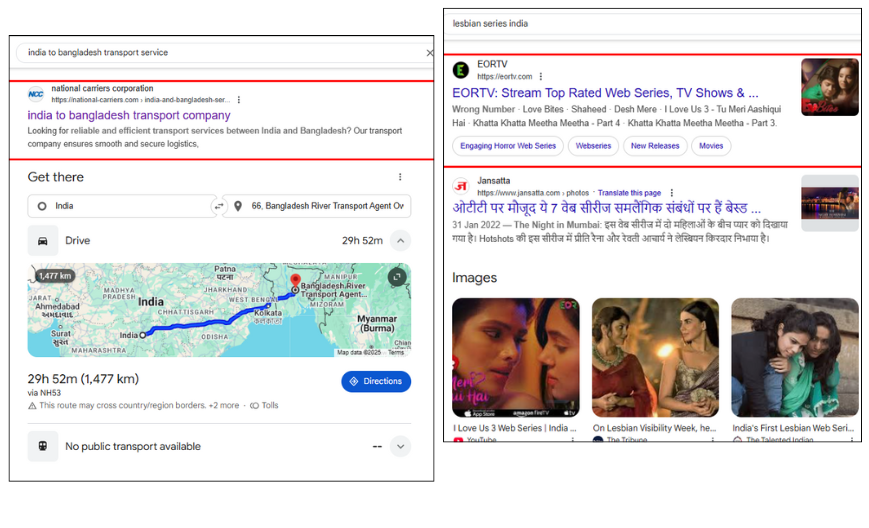Click the Jansatta site favicon
The image size is (869, 528).
coord(461,186)
